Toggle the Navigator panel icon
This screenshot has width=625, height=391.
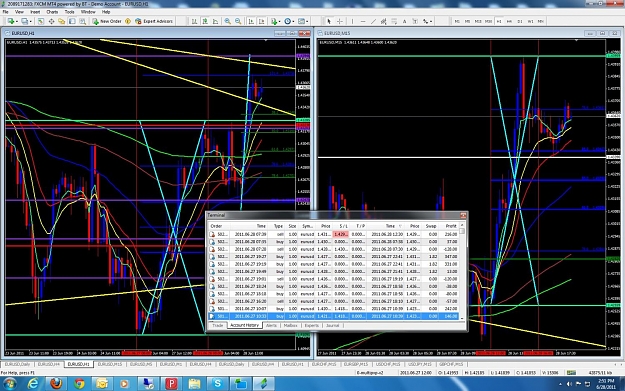click(x=61, y=21)
